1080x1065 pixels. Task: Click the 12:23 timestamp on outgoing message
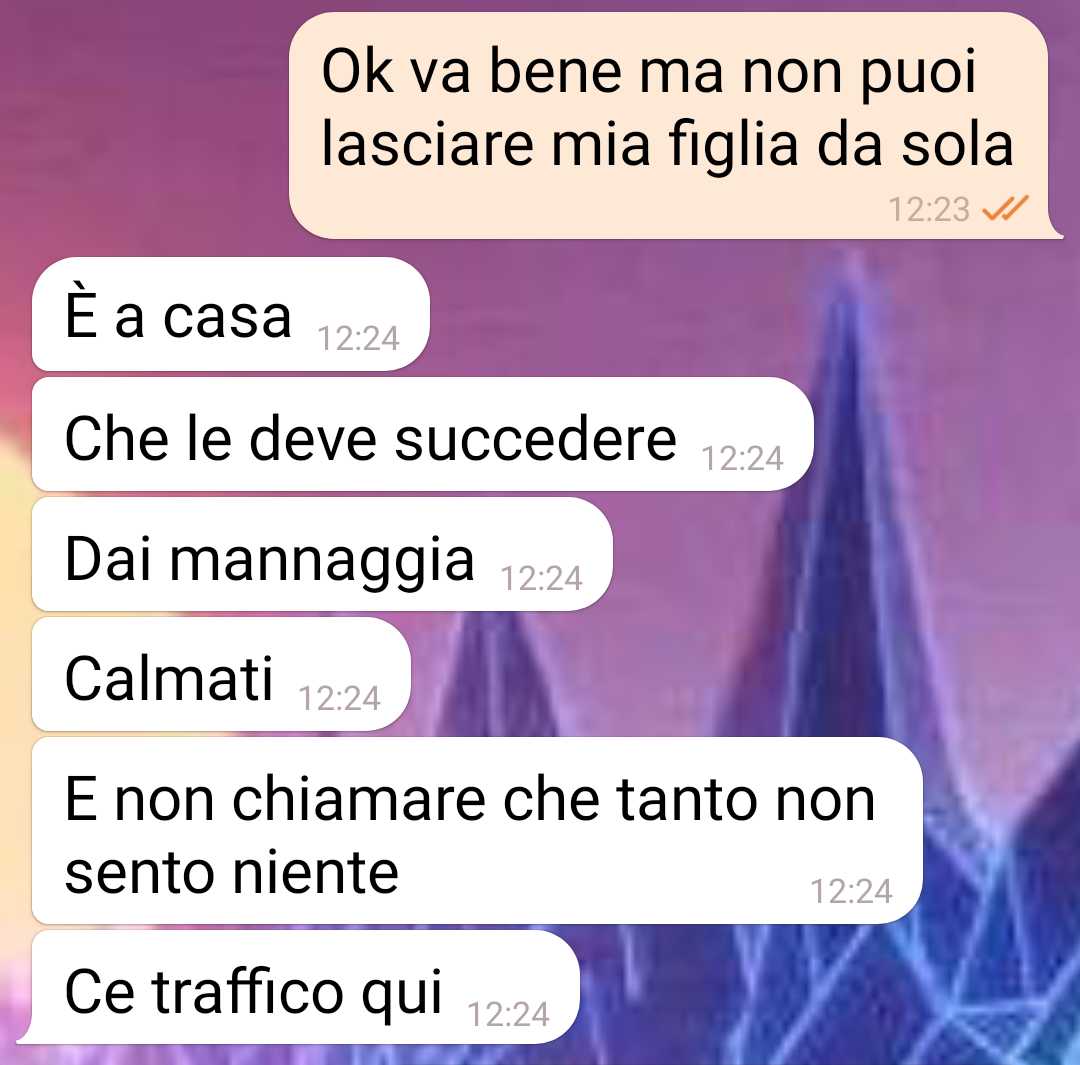[x=928, y=209]
